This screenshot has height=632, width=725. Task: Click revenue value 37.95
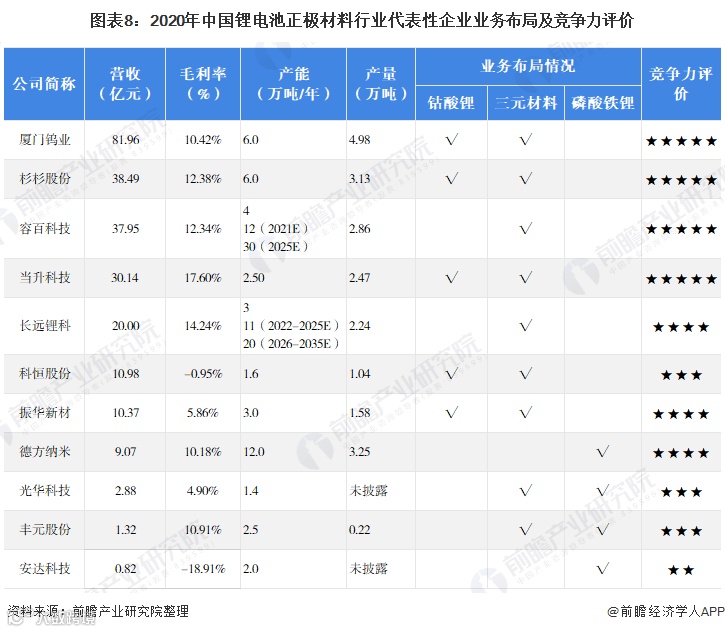click(x=125, y=228)
